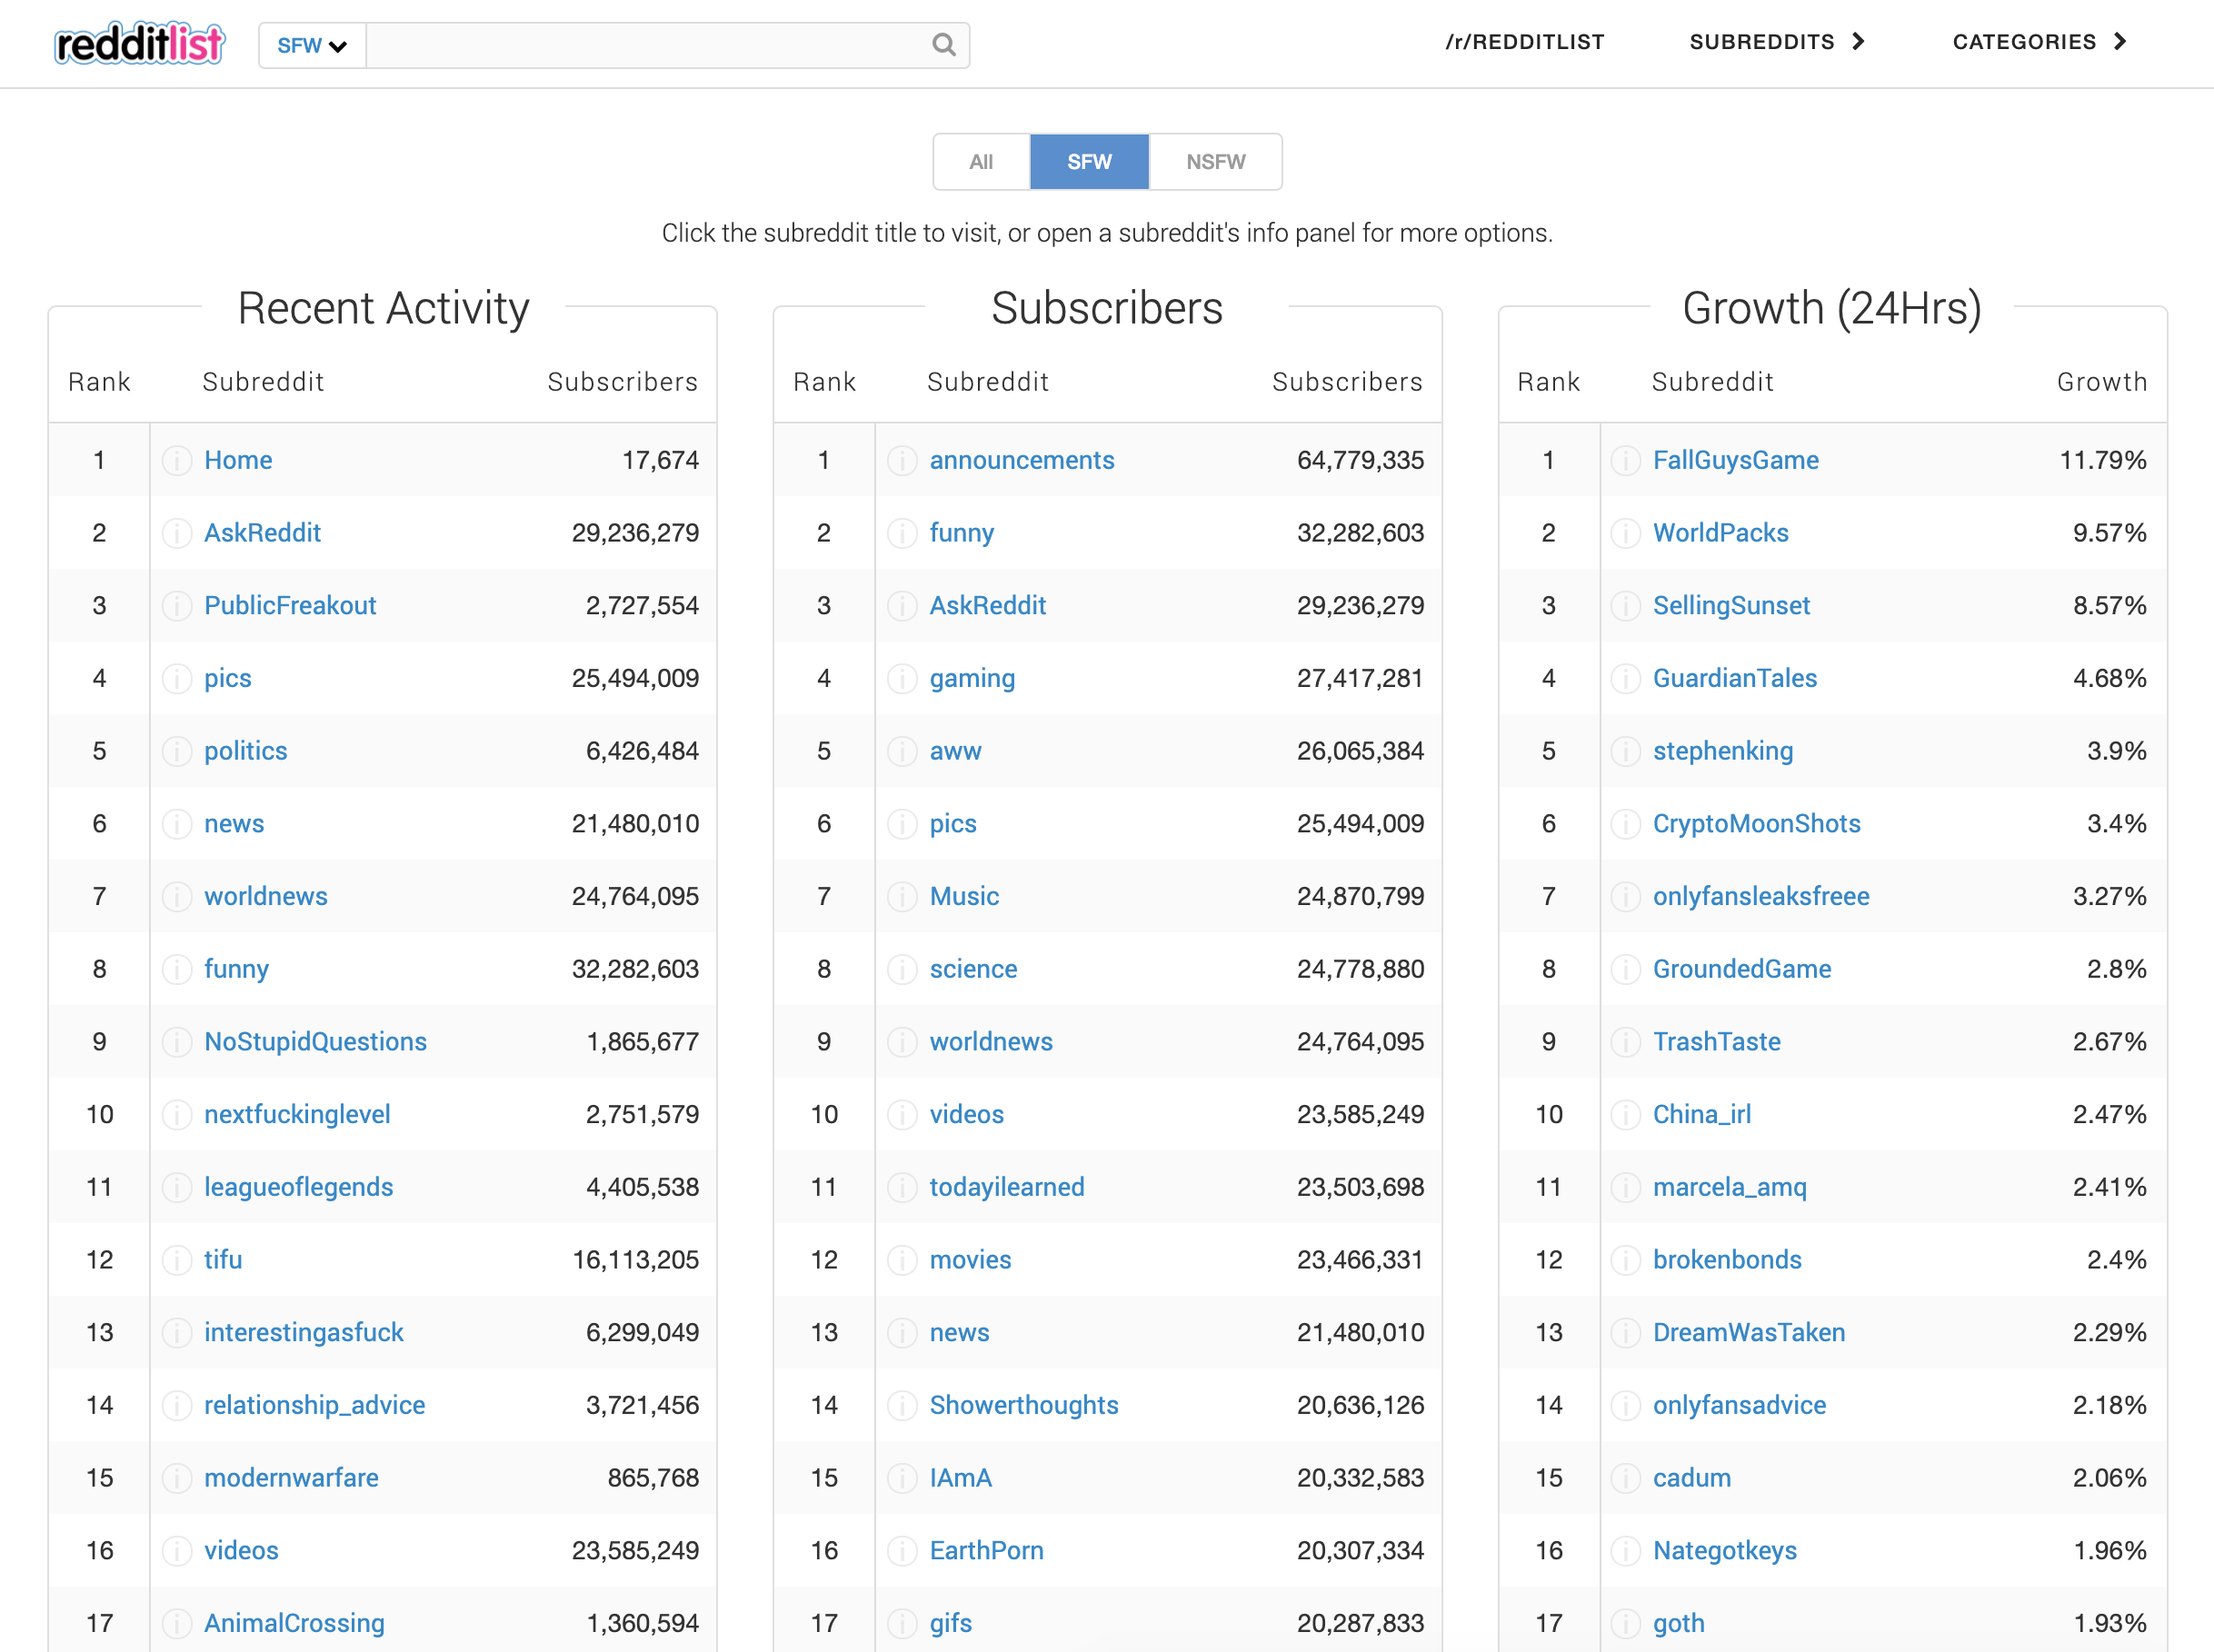Open info panel for AskReddit in Recent Activity

[177, 533]
